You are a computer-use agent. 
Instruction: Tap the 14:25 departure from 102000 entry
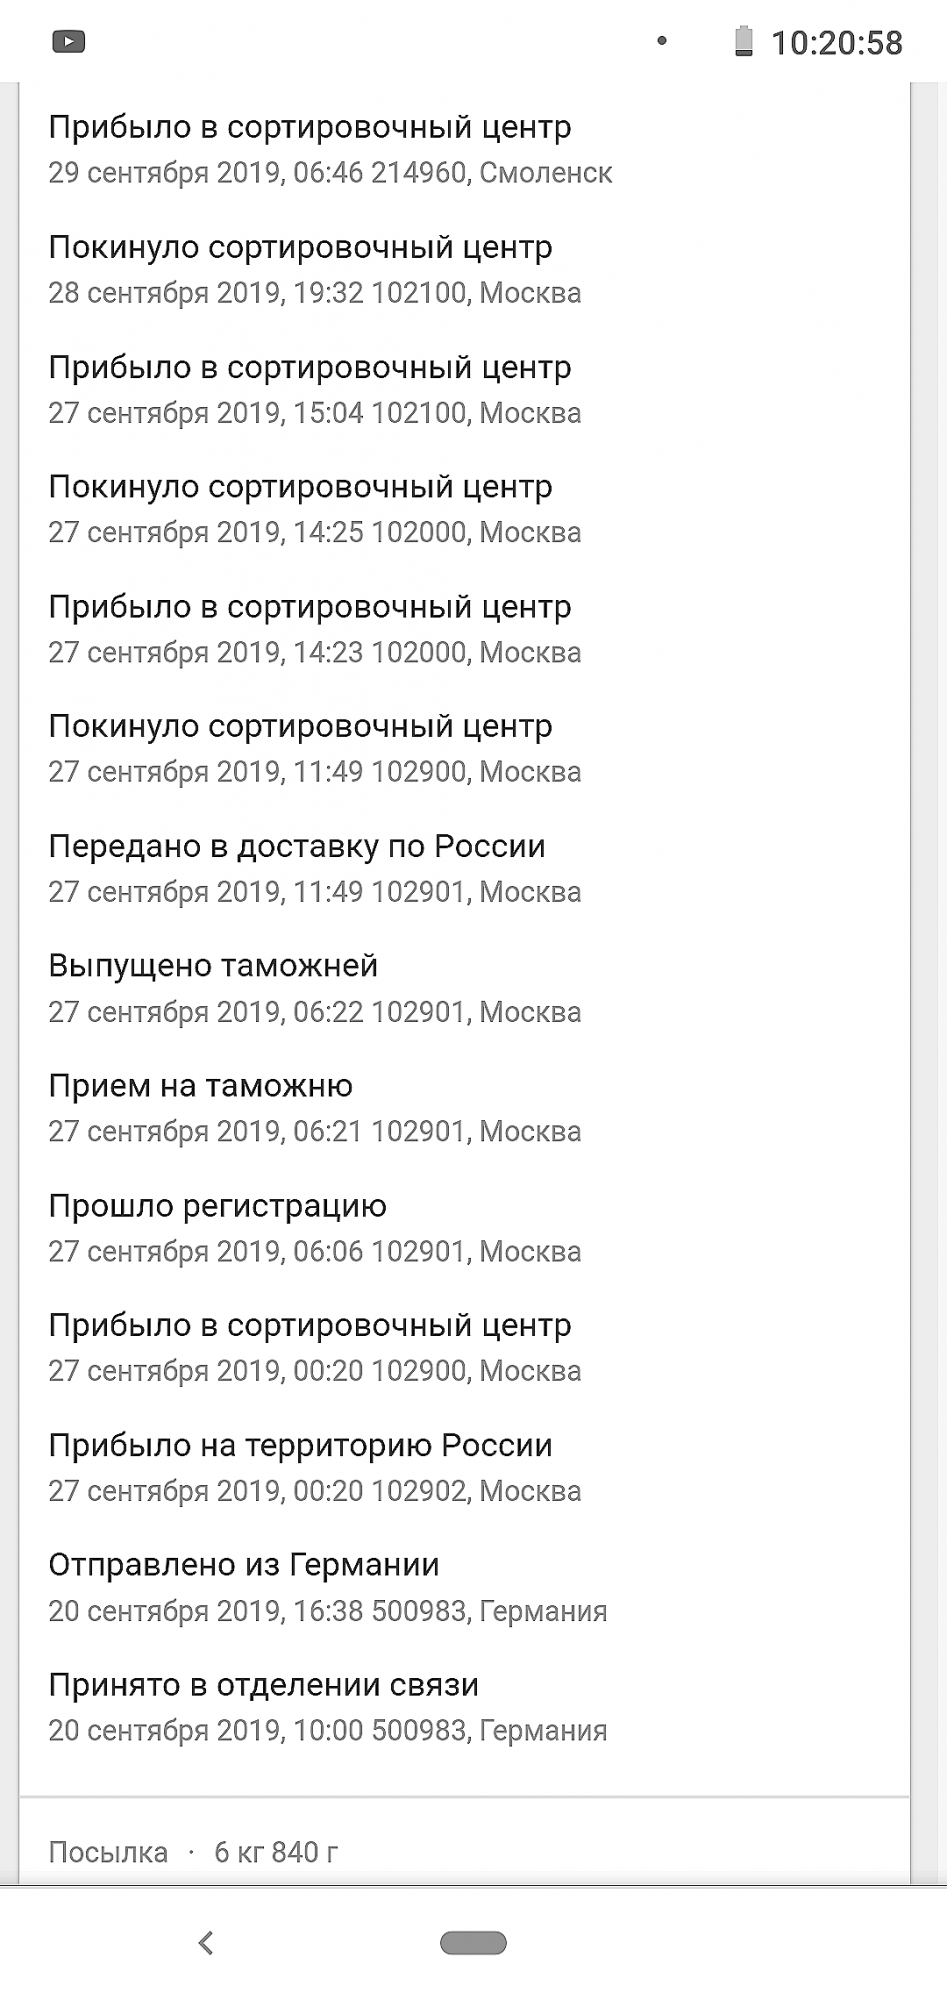315,509
